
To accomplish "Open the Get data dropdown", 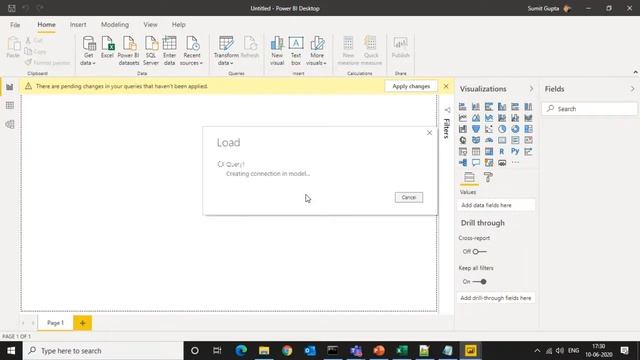I will pos(88,51).
